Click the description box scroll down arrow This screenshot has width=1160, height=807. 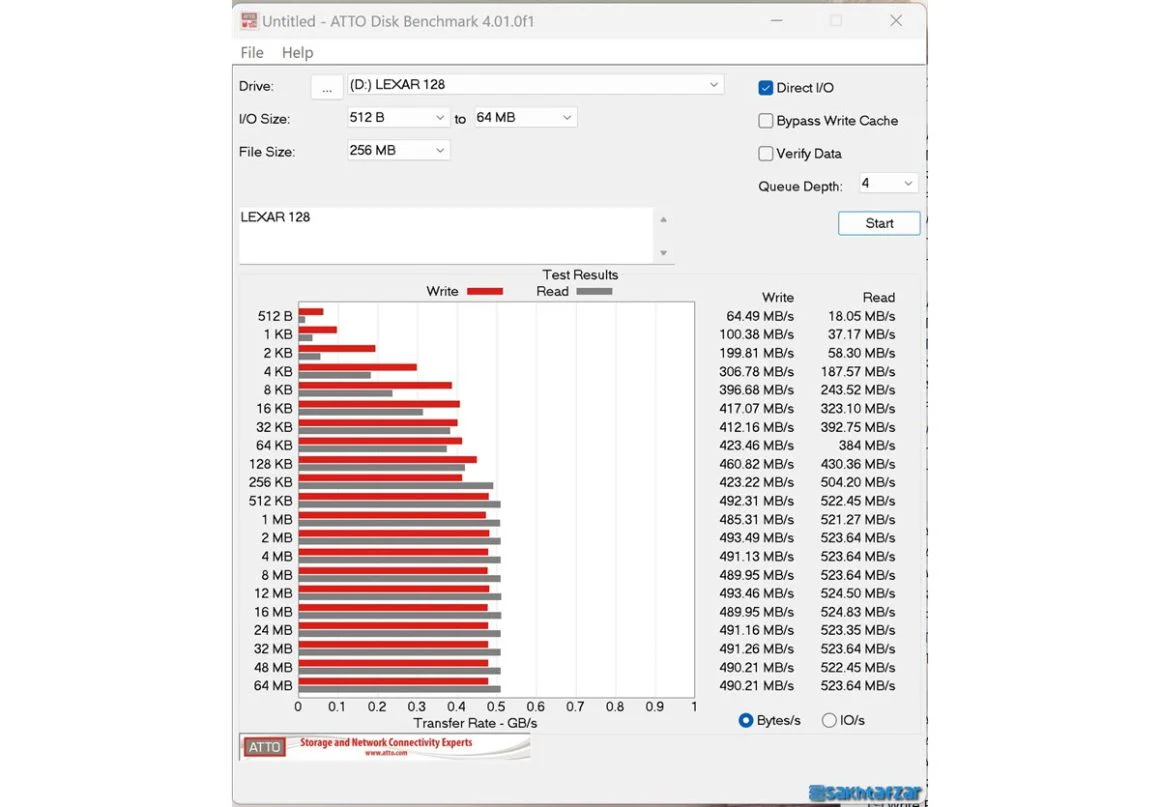click(664, 253)
